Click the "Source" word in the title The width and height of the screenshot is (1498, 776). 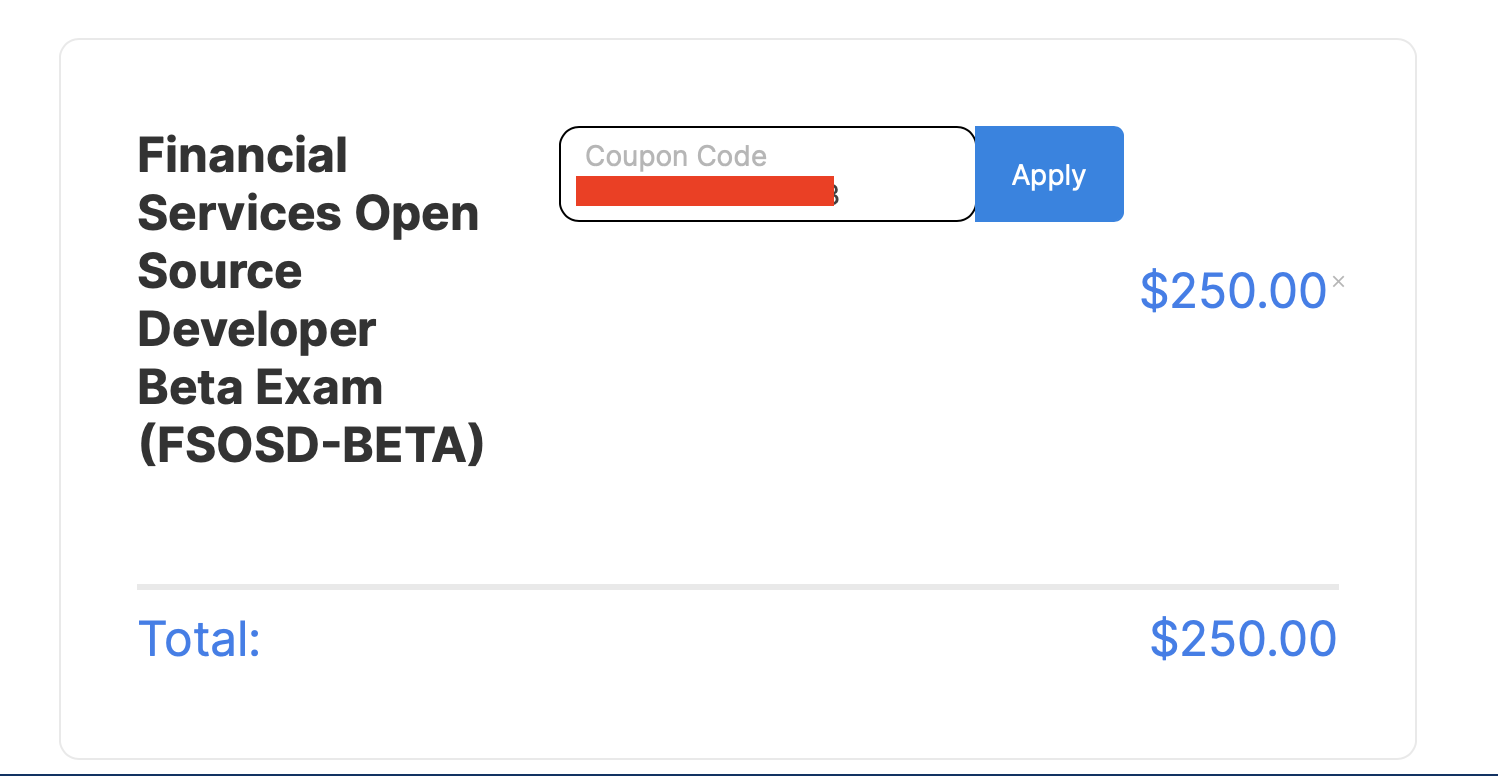219,272
